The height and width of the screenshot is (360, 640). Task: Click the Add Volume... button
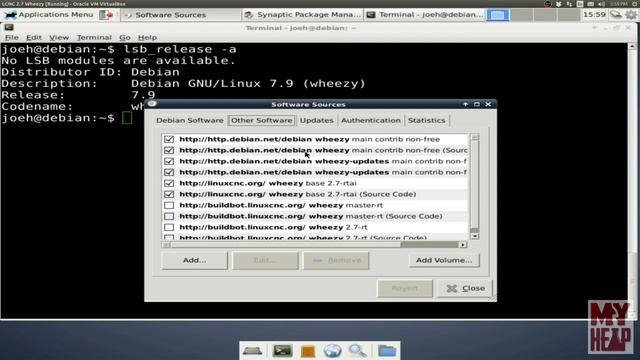(x=444, y=260)
